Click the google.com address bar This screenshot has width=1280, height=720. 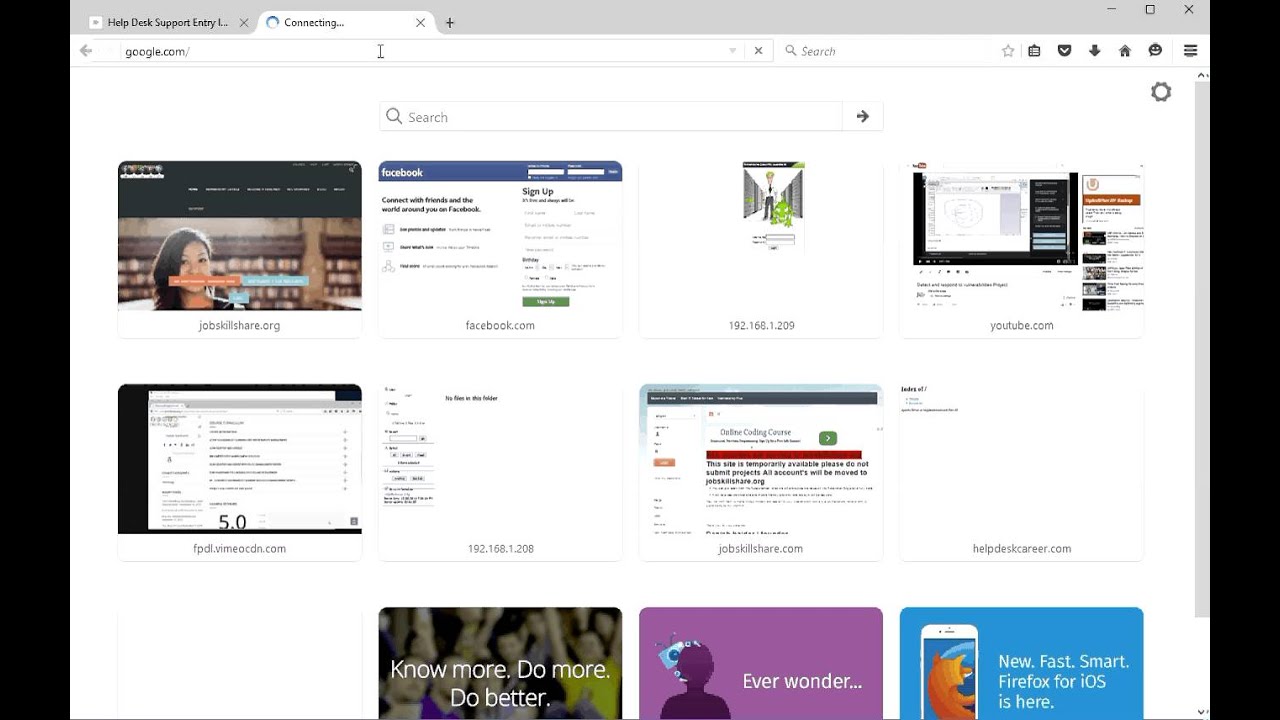coord(420,51)
